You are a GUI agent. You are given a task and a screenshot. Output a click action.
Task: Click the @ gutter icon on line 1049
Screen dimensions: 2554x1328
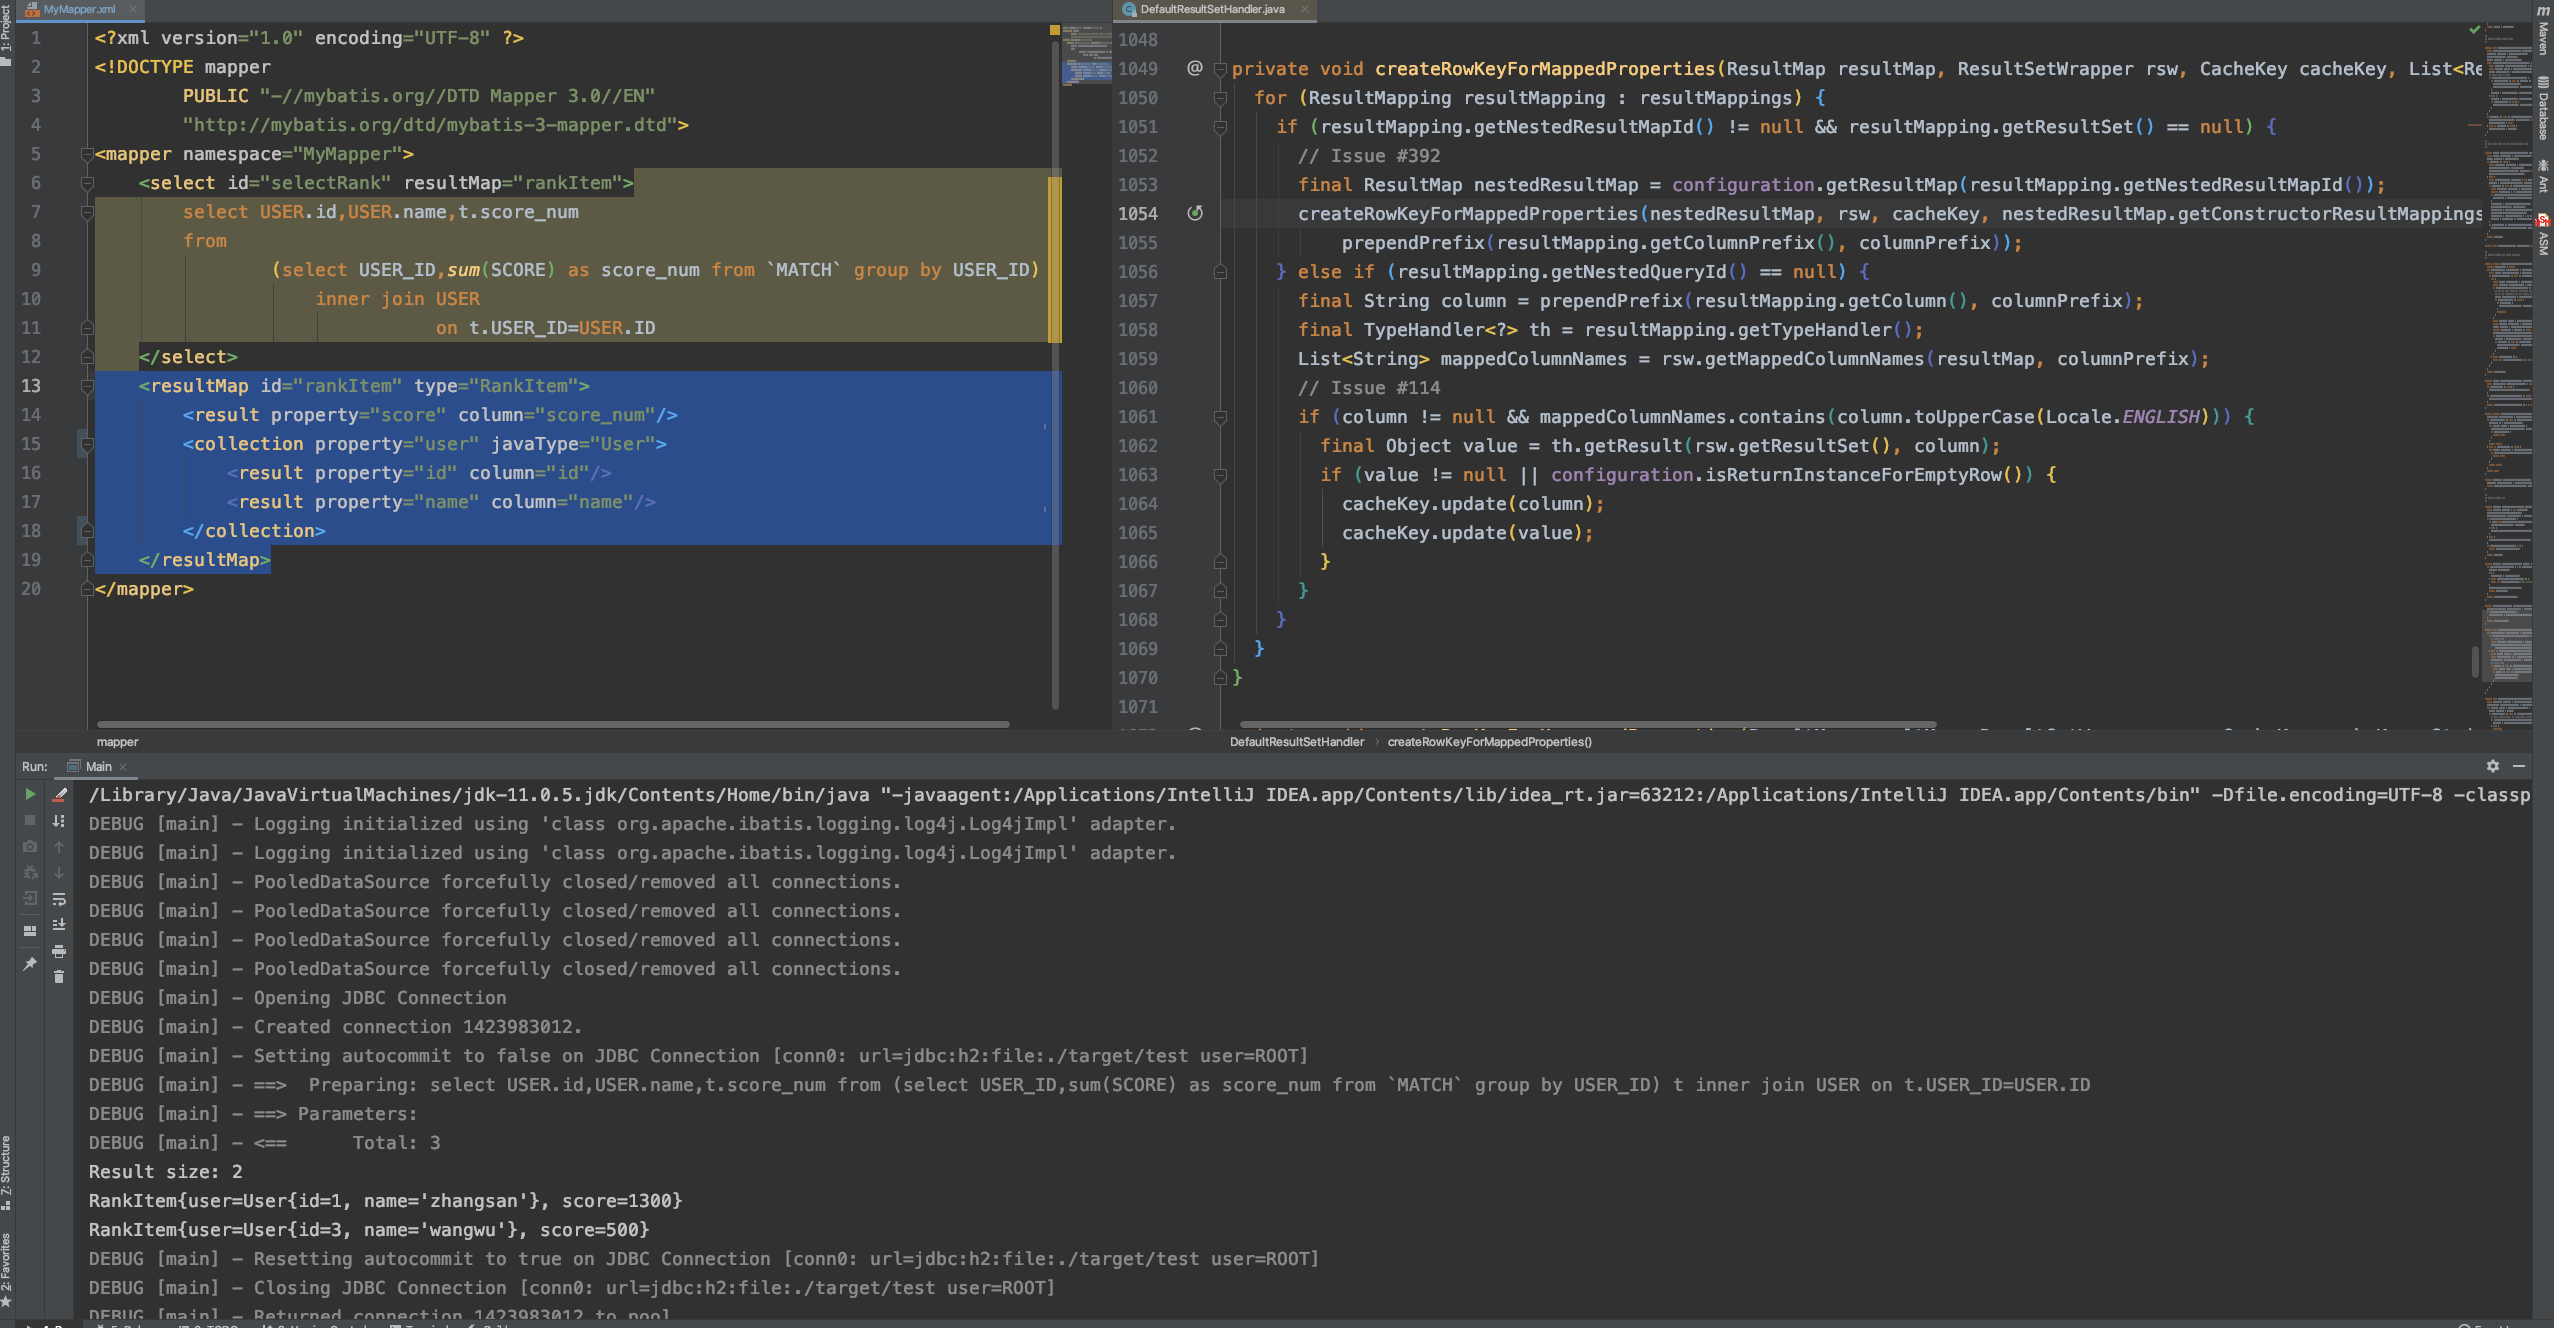(1194, 68)
